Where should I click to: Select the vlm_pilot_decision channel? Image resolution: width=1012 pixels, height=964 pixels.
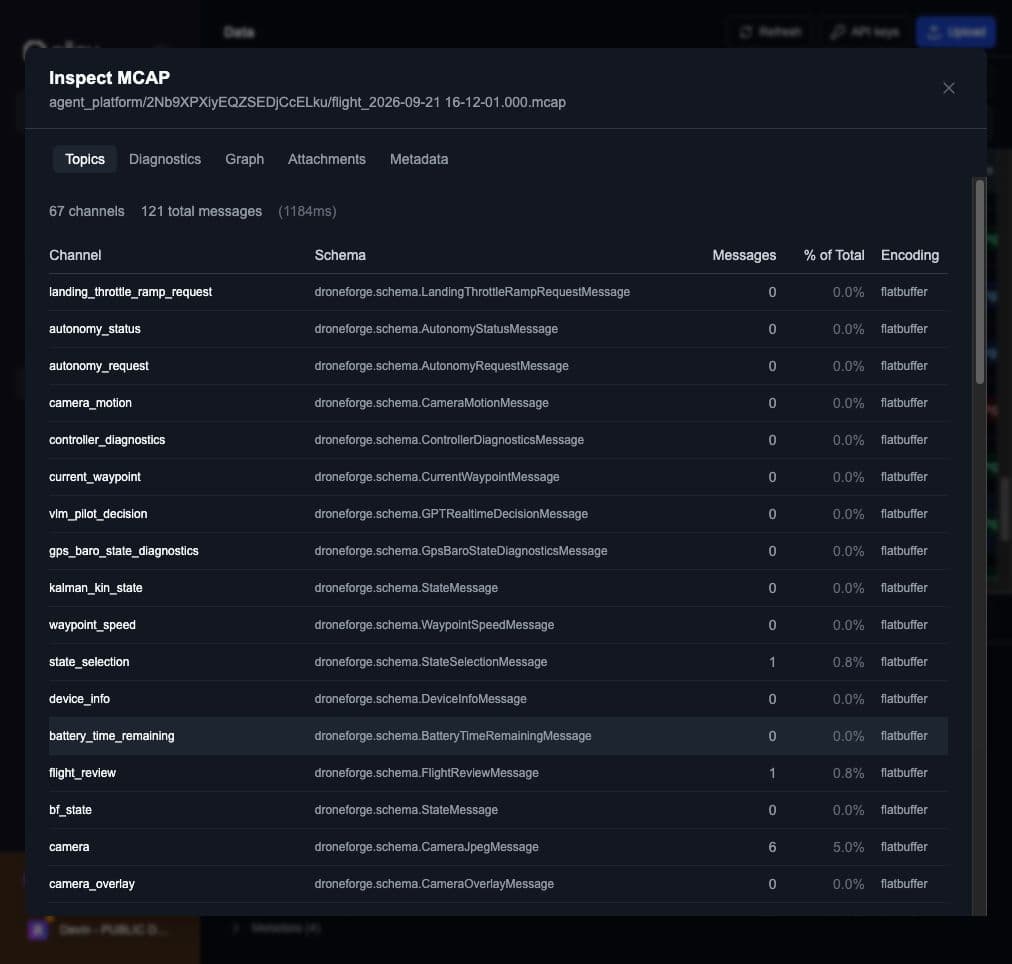(98, 514)
